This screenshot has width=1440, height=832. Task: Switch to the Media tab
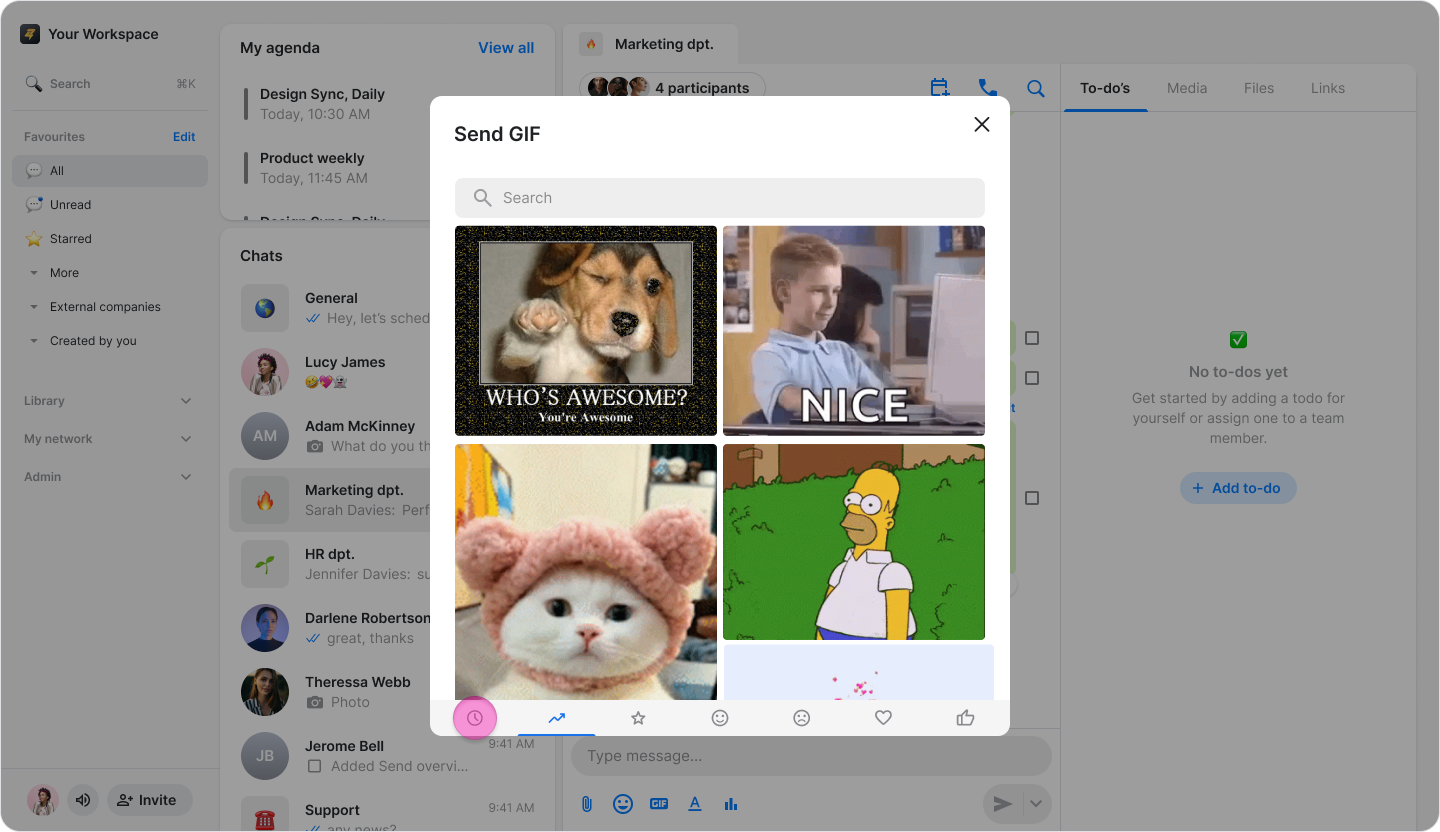pos(1187,88)
